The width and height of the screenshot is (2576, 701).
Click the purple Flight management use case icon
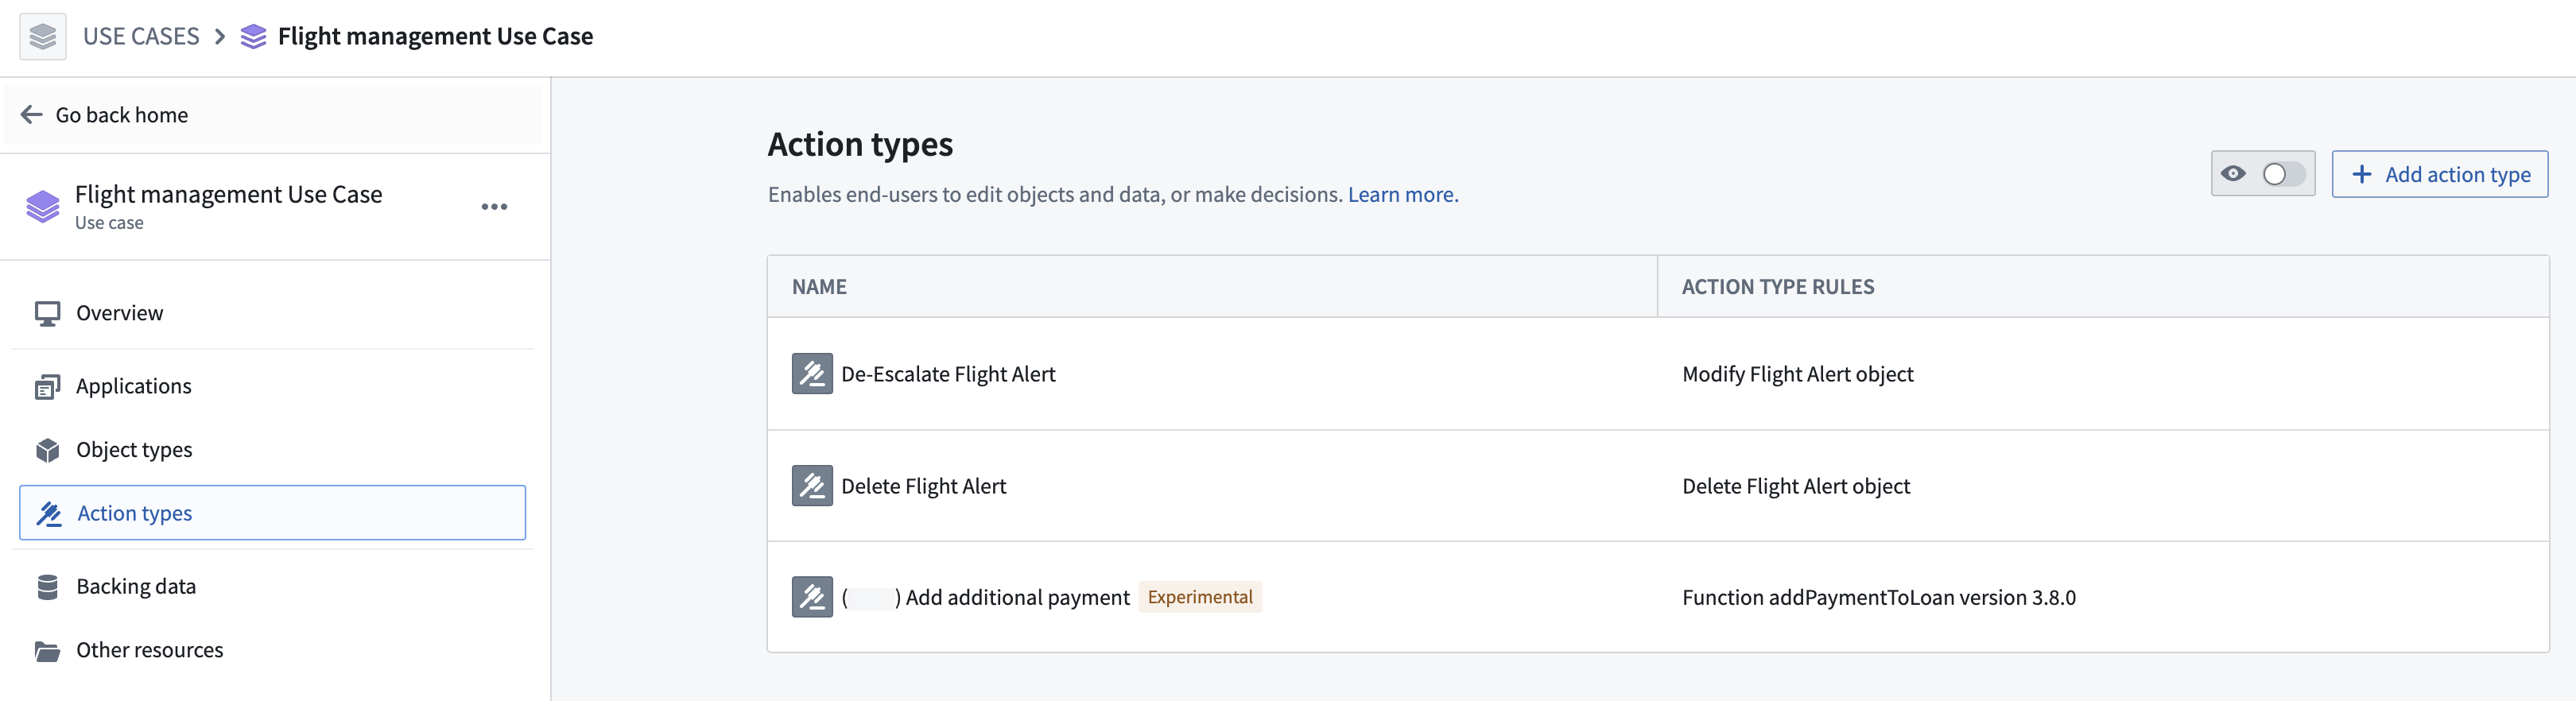click(42, 207)
